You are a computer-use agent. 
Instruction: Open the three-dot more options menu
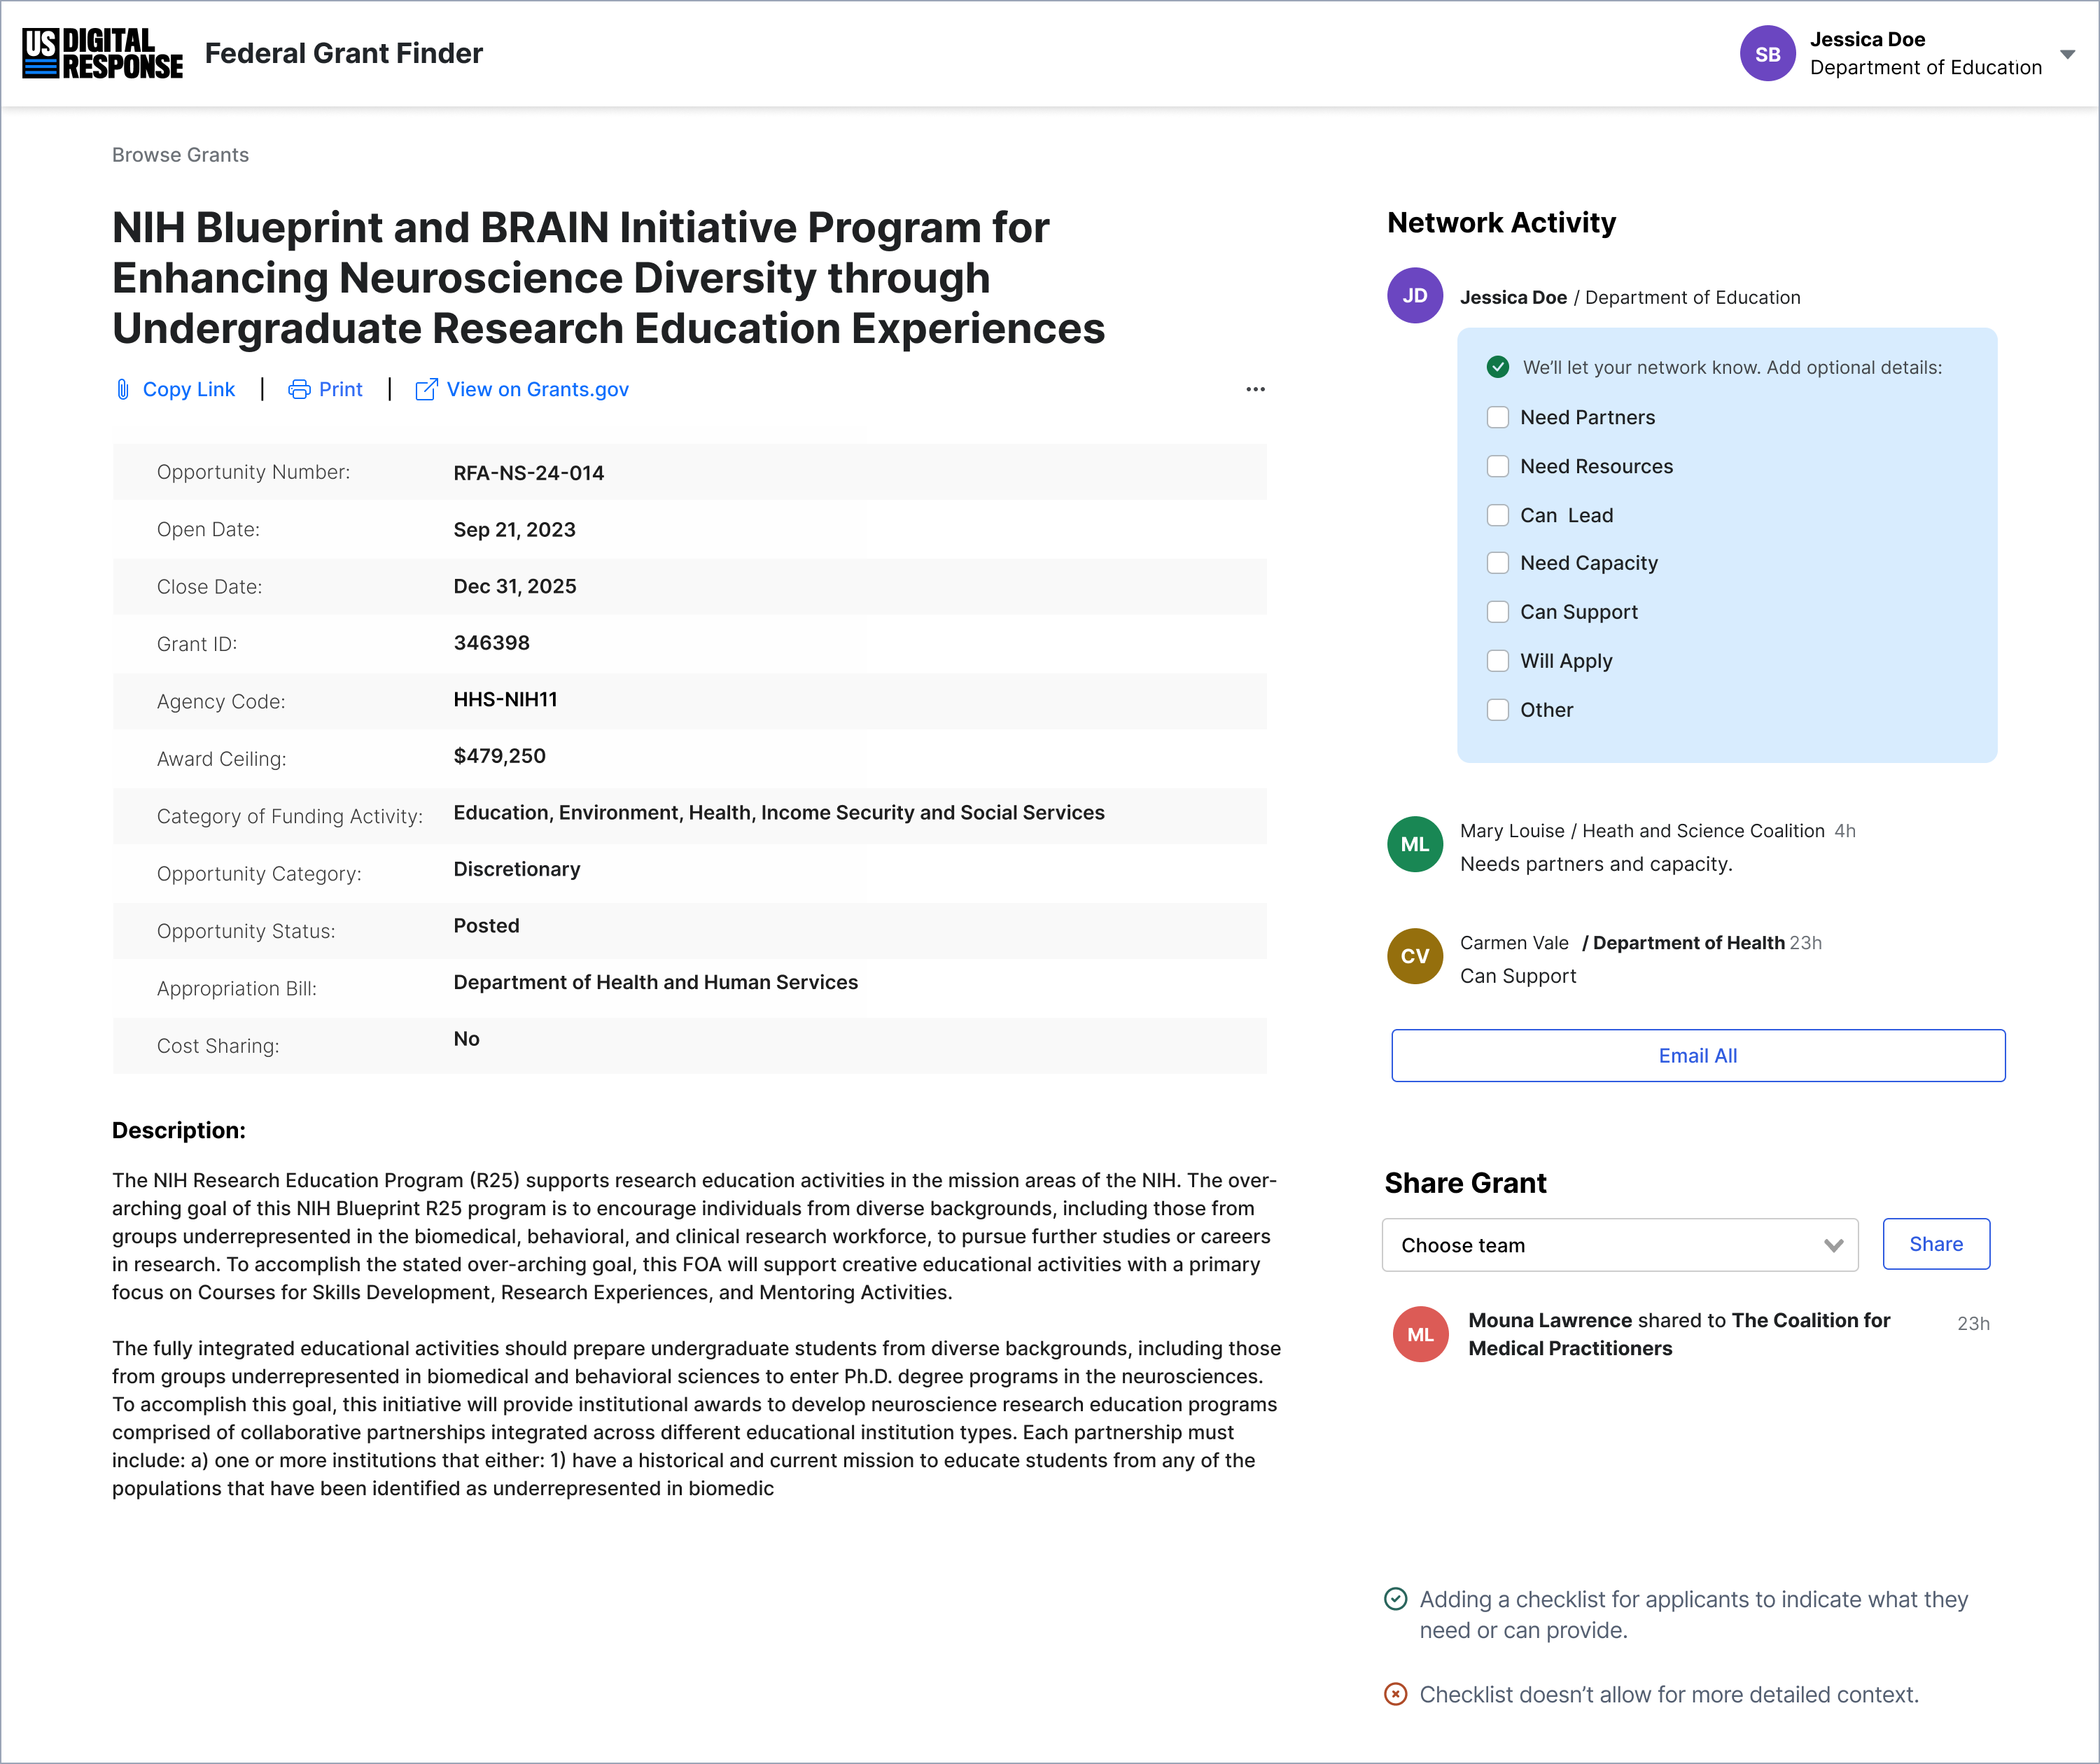coord(1255,389)
